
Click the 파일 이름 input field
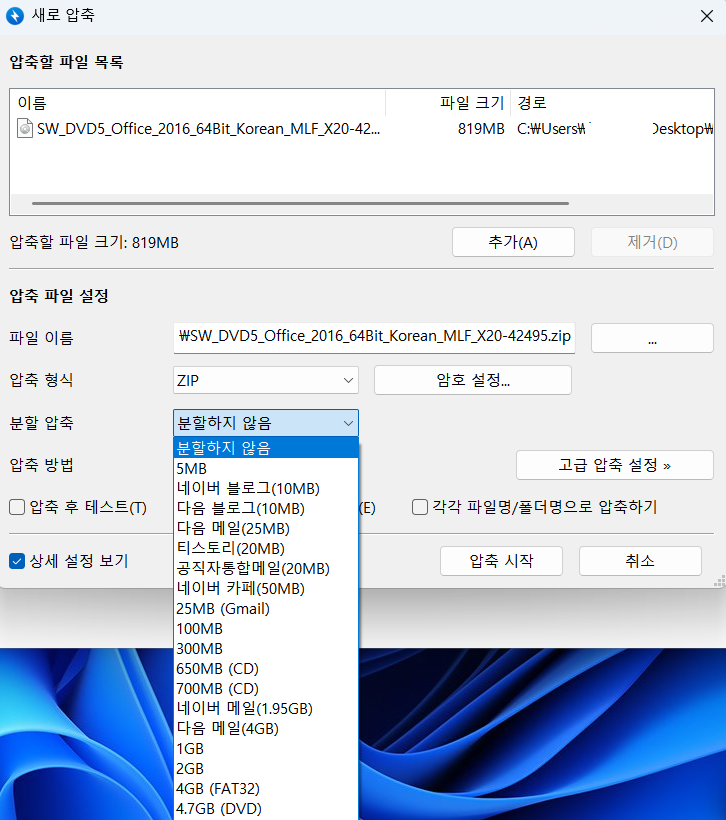374,338
